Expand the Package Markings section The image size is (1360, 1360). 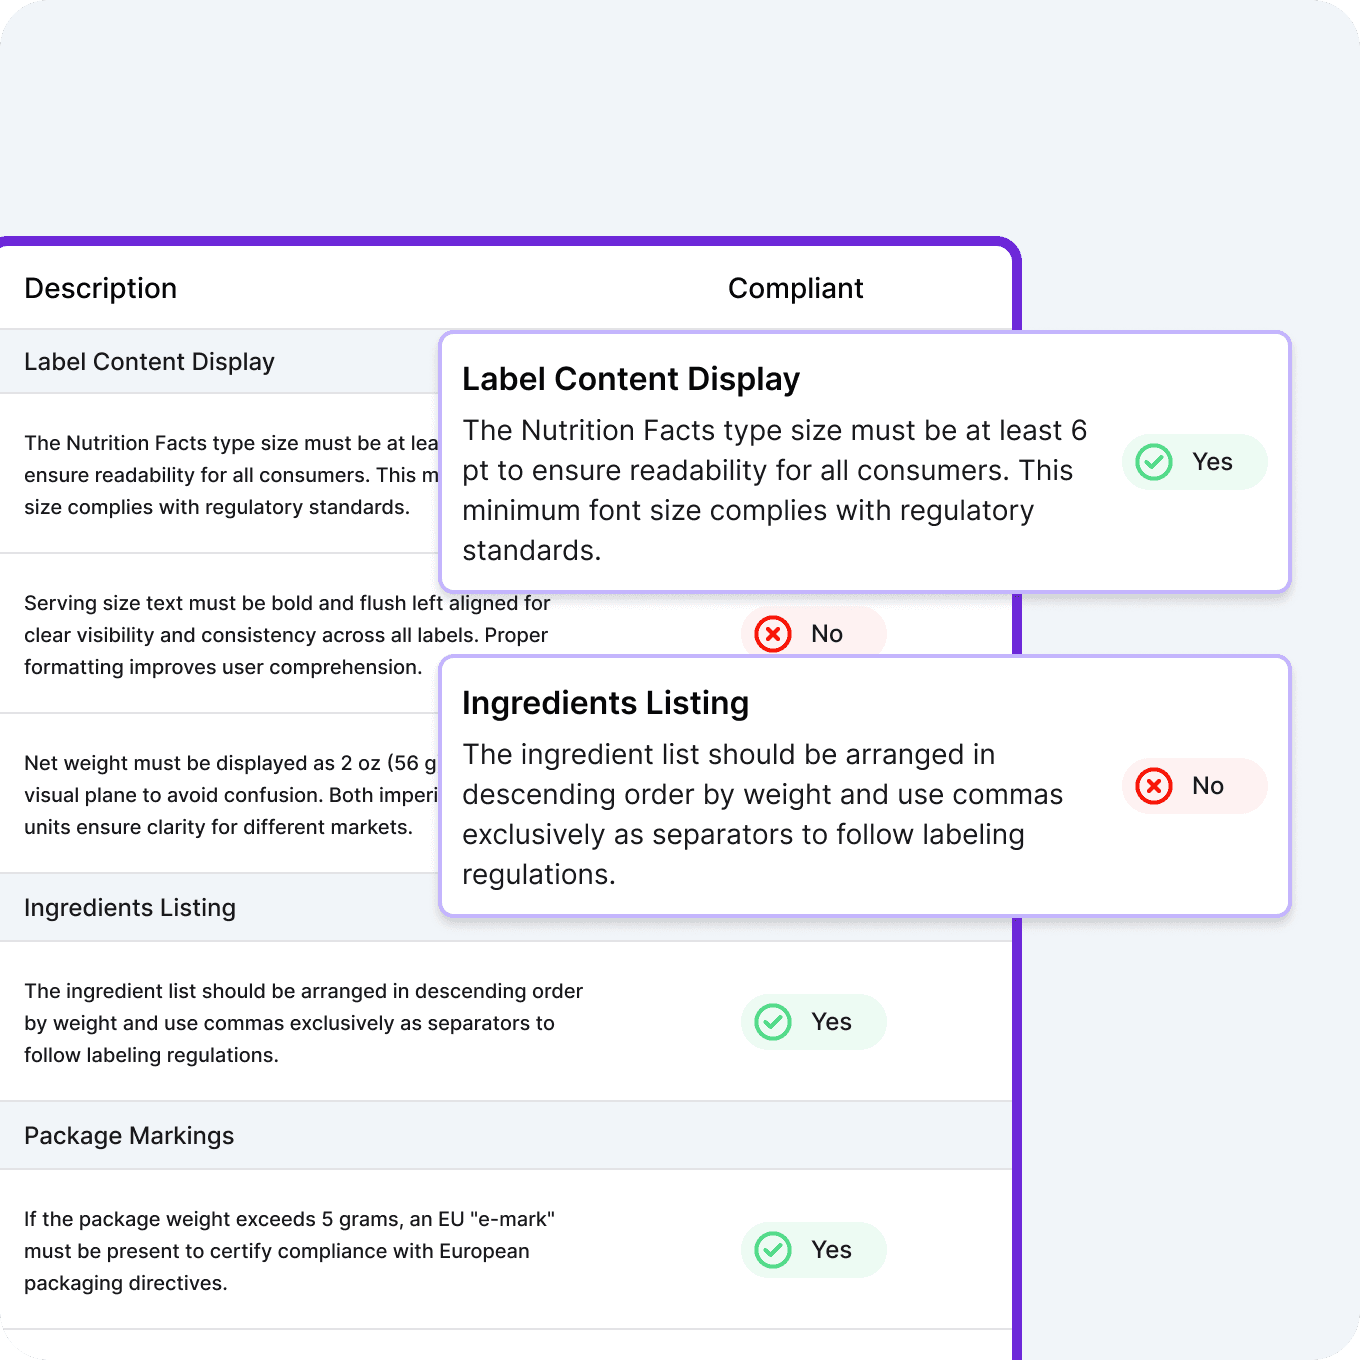coord(129,1135)
